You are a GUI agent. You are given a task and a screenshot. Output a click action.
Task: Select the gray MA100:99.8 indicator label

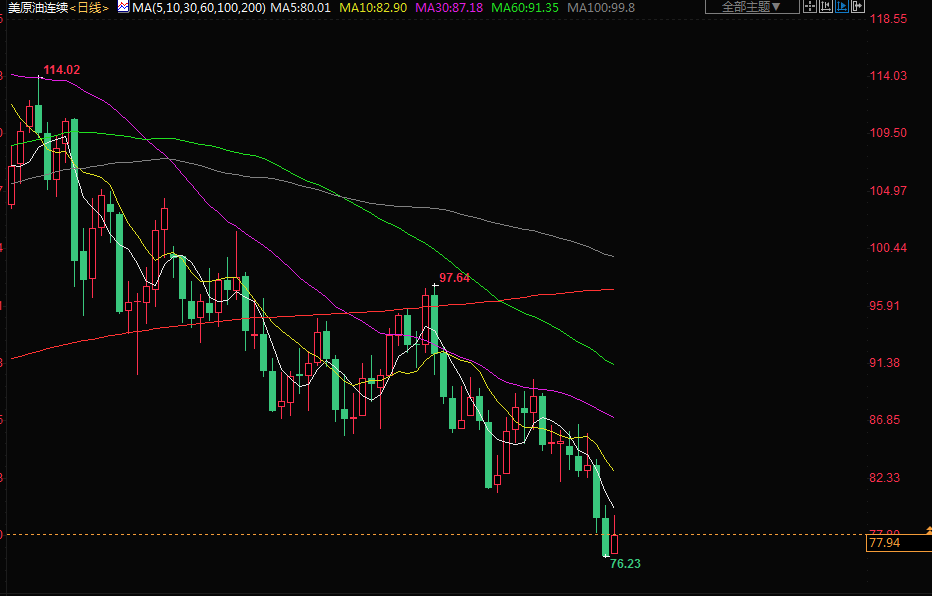pos(600,8)
